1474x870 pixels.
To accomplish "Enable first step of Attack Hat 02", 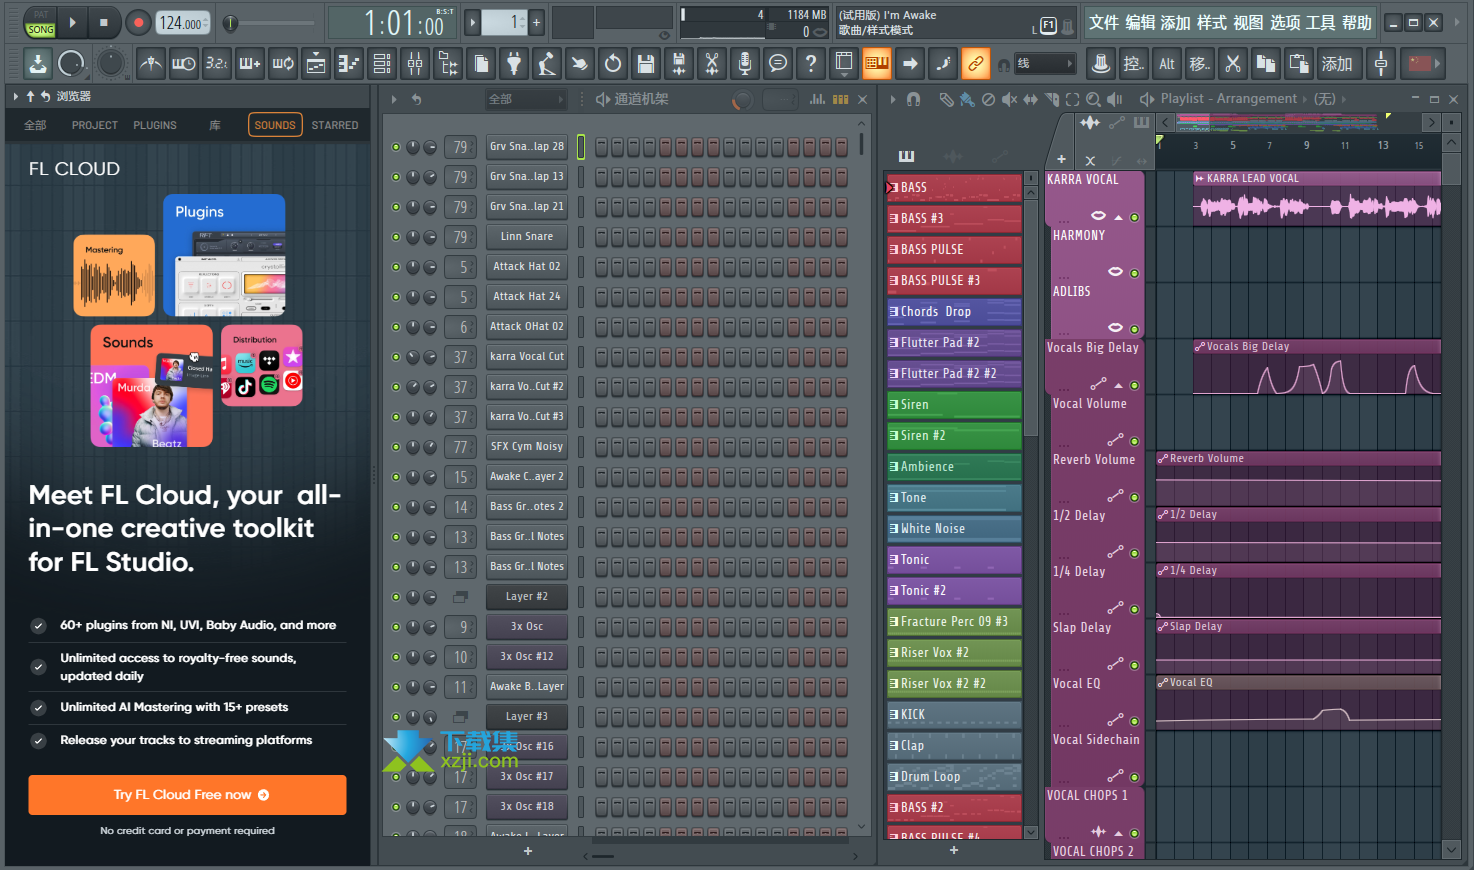I will pos(602,267).
